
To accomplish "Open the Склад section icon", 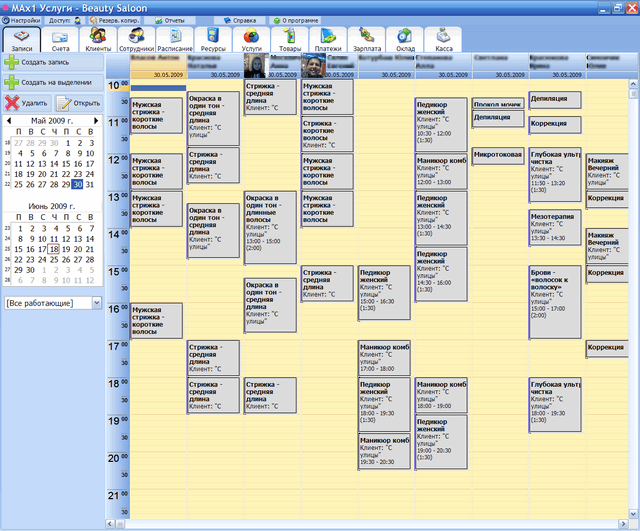I will point(405,40).
